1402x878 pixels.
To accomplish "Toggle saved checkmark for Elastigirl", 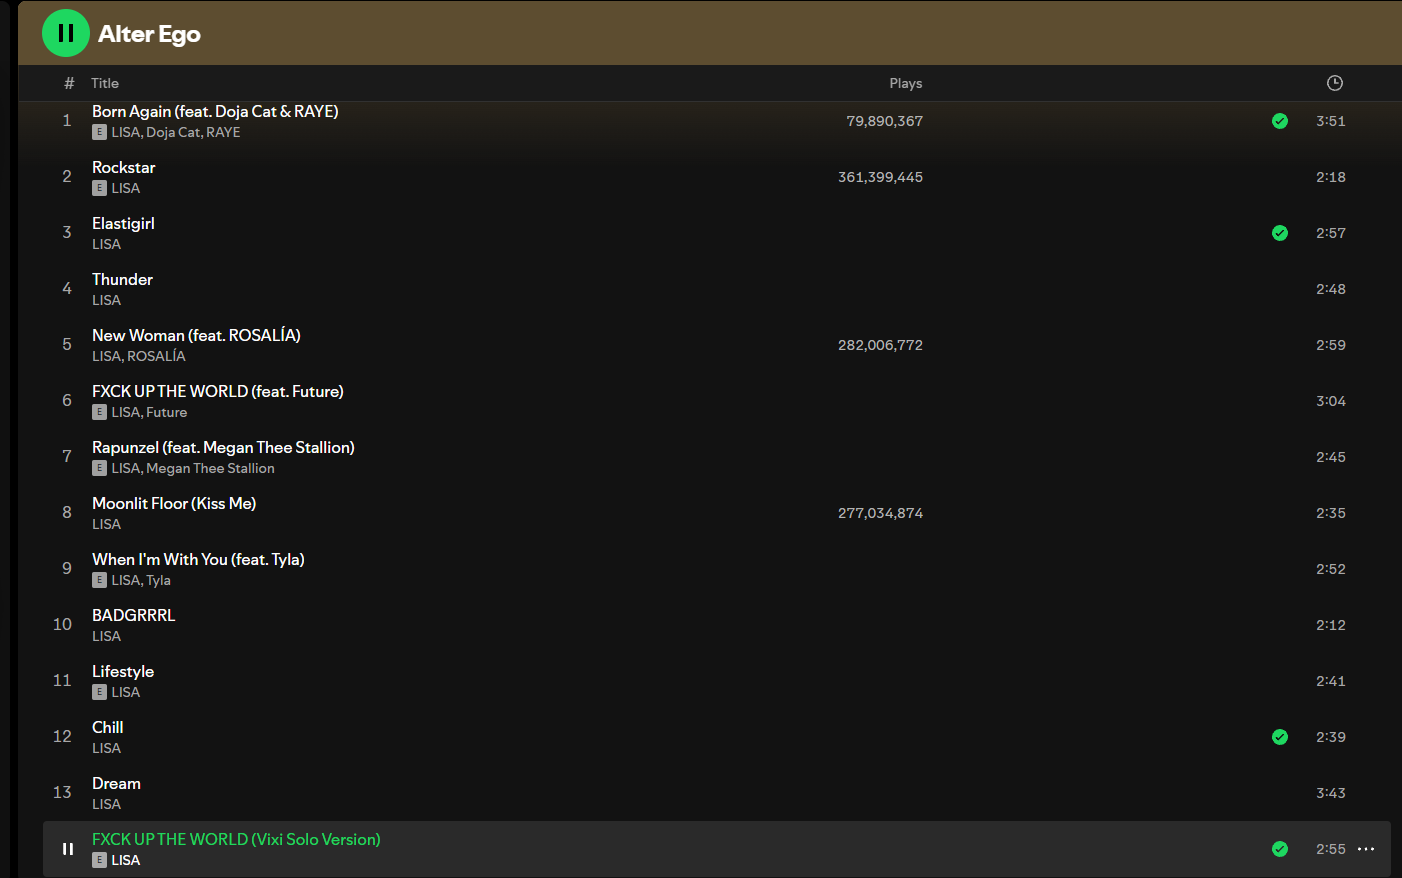I will pyautogui.click(x=1279, y=233).
